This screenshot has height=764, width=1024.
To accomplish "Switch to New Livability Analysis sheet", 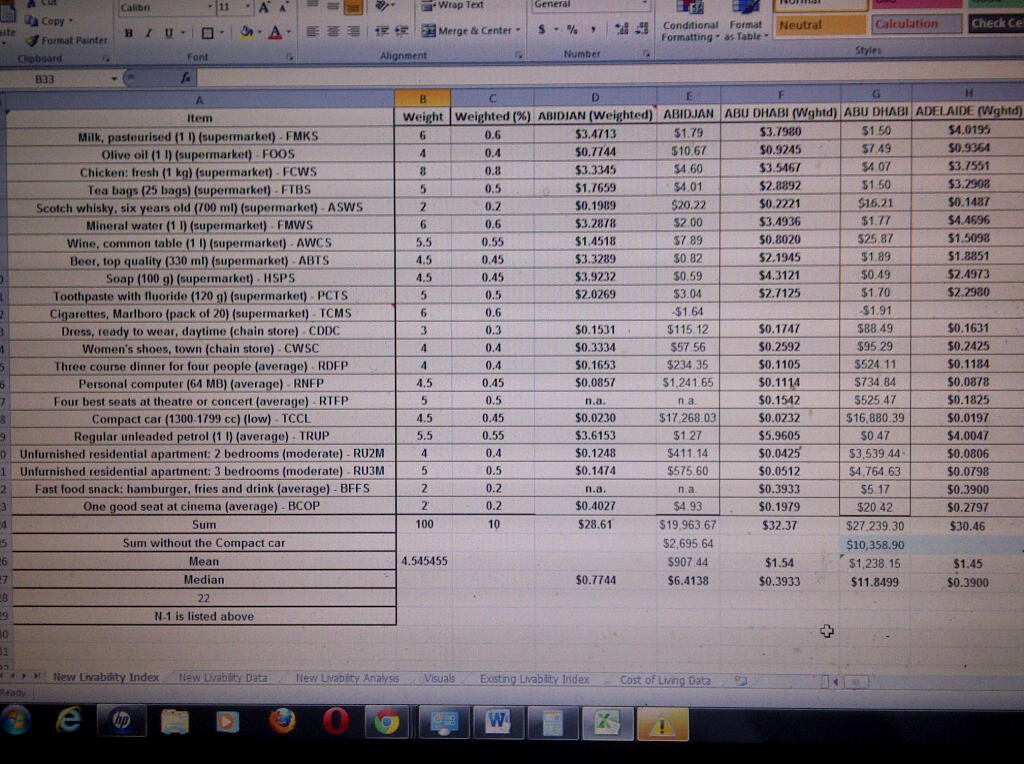I will (x=347, y=678).
